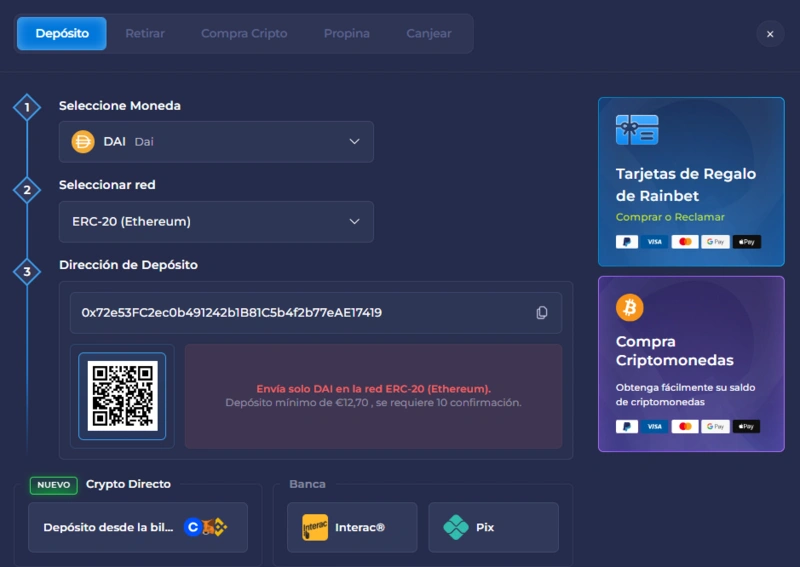
Task: Click Comprar o Reclamar link
Action: (670, 217)
